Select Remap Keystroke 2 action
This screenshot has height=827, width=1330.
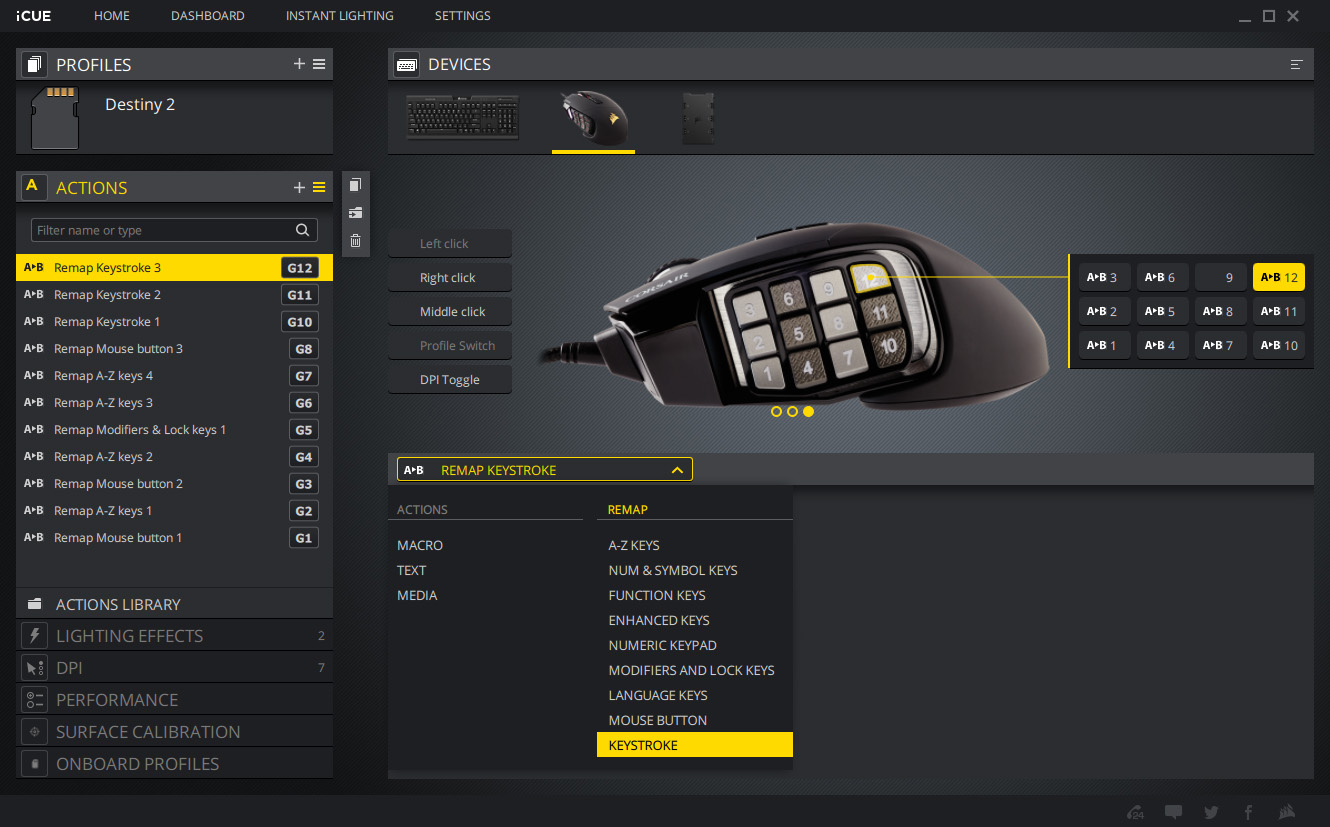[x=174, y=295]
